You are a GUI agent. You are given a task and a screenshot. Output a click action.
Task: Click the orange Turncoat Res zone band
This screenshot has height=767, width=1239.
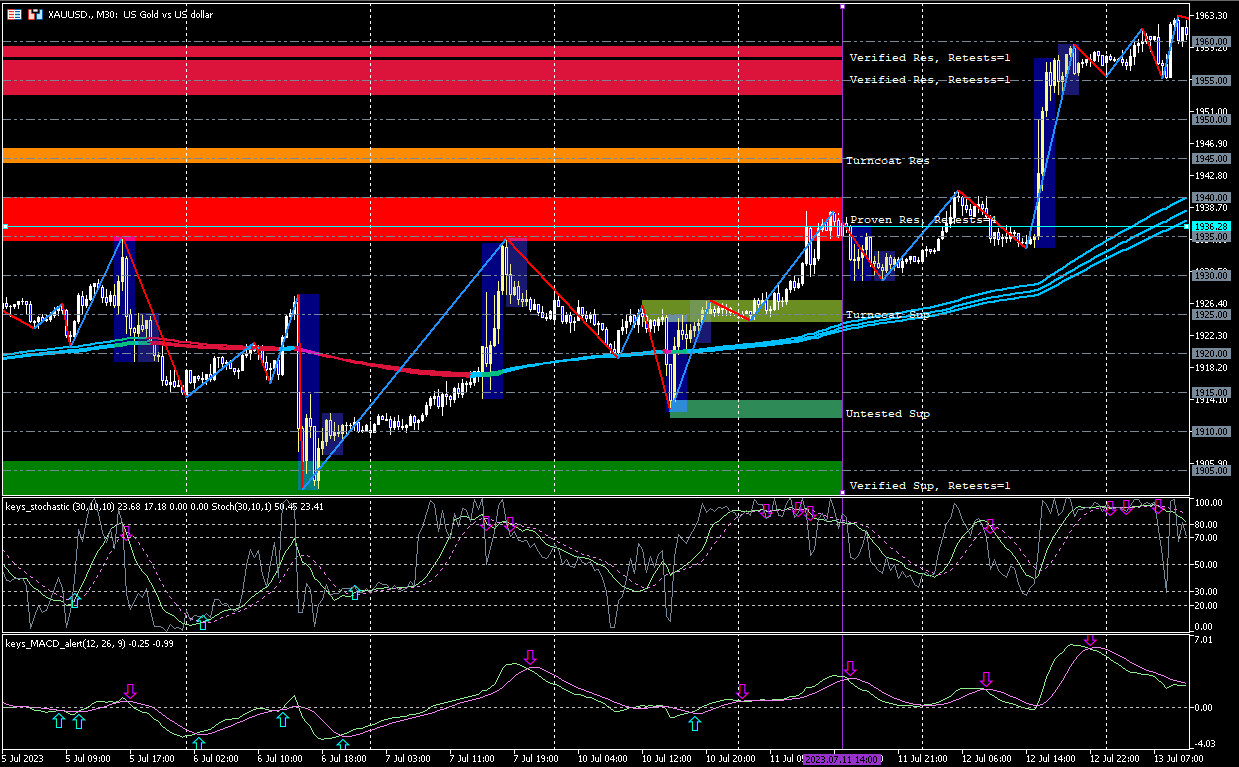pyautogui.click(x=422, y=155)
